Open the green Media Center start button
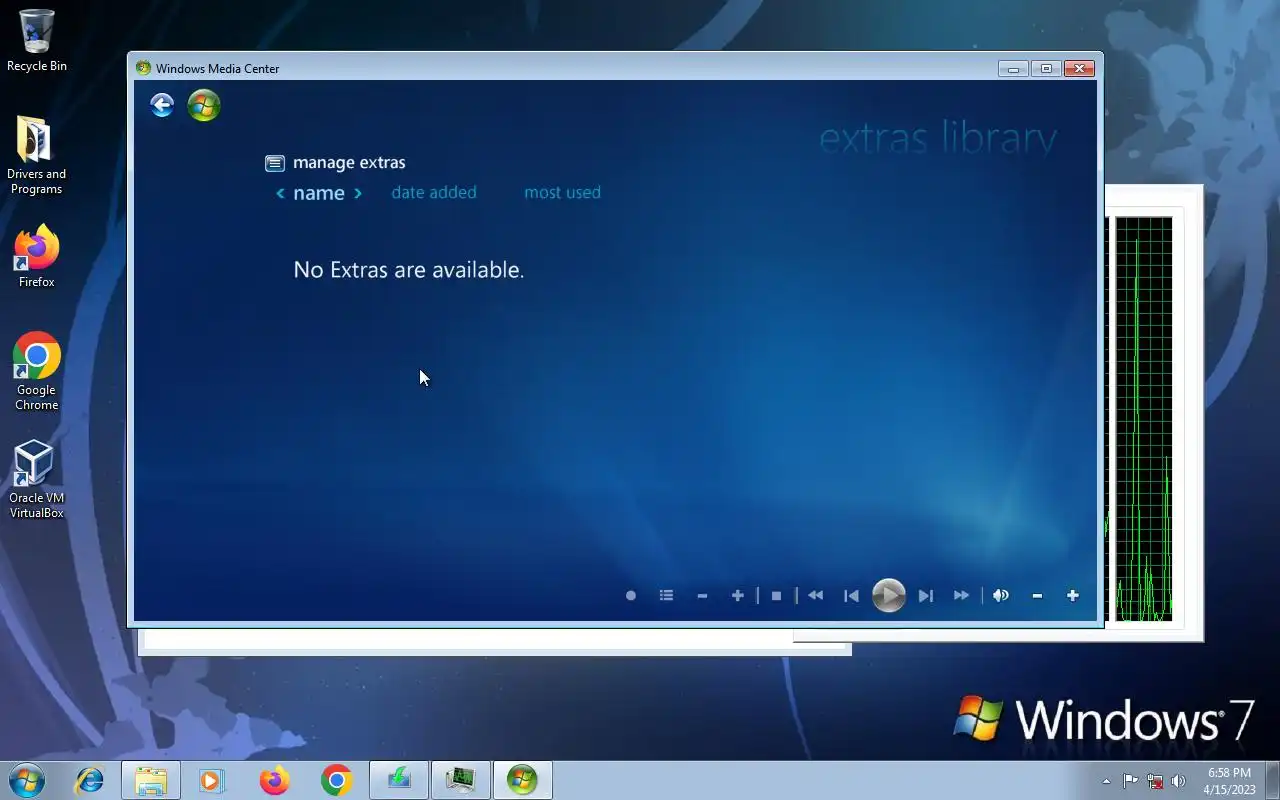This screenshot has width=1280, height=800. [x=204, y=105]
